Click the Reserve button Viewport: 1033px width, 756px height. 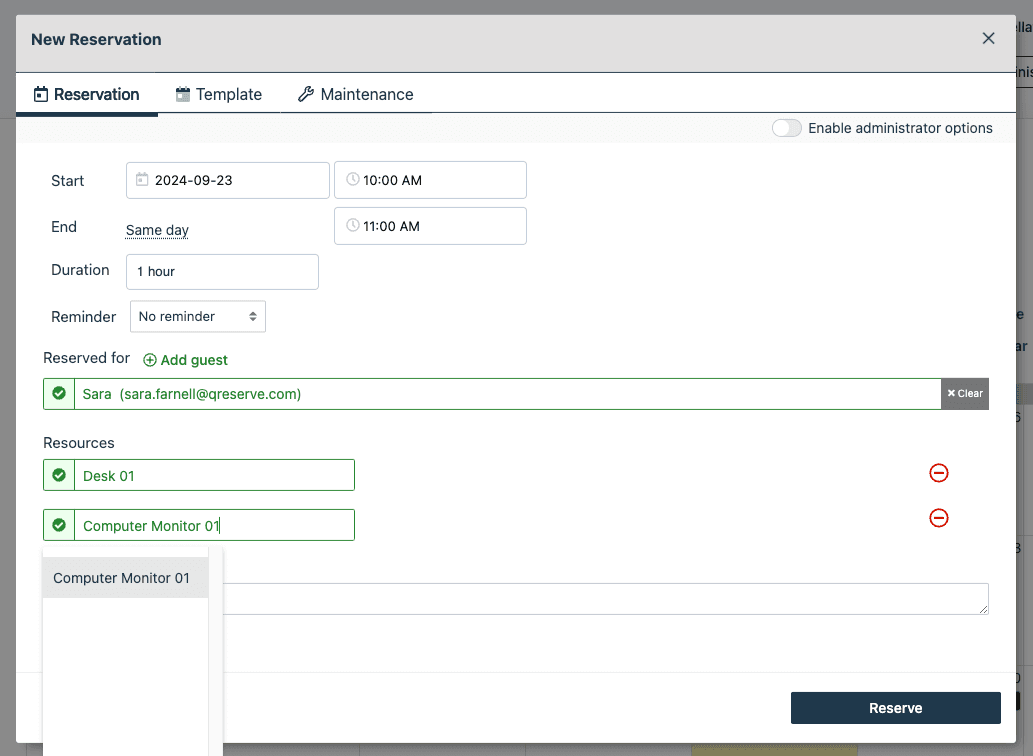(895, 708)
